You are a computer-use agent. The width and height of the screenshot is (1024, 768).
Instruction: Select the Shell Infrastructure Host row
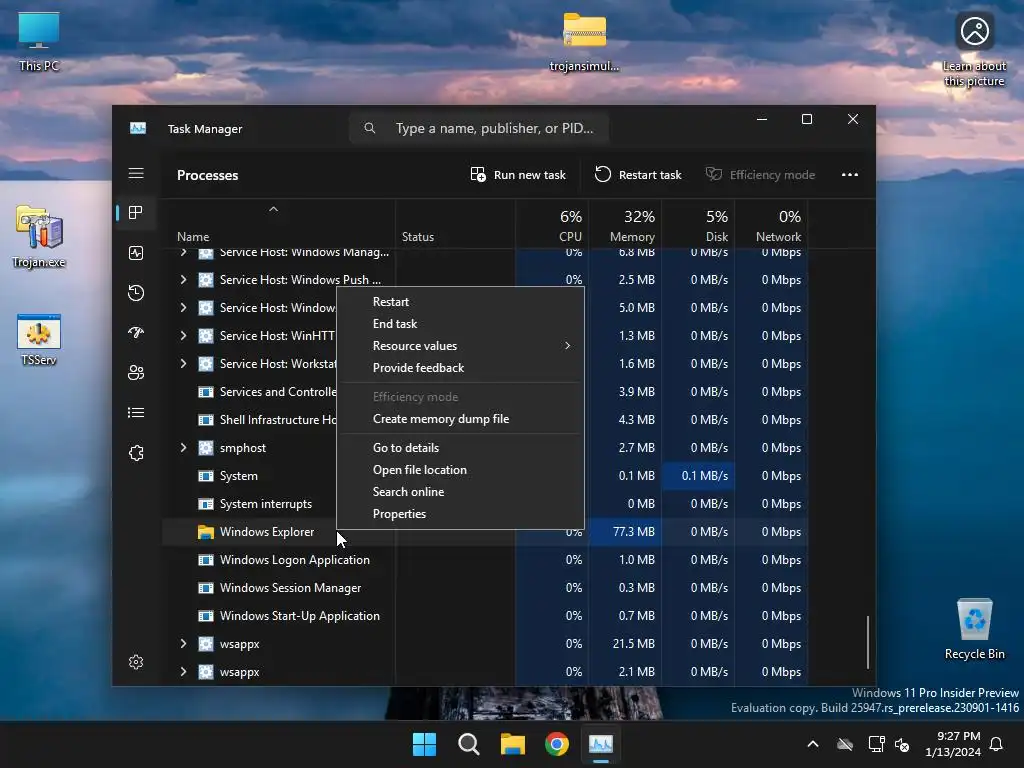pyautogui.click(x=249, y=420)
